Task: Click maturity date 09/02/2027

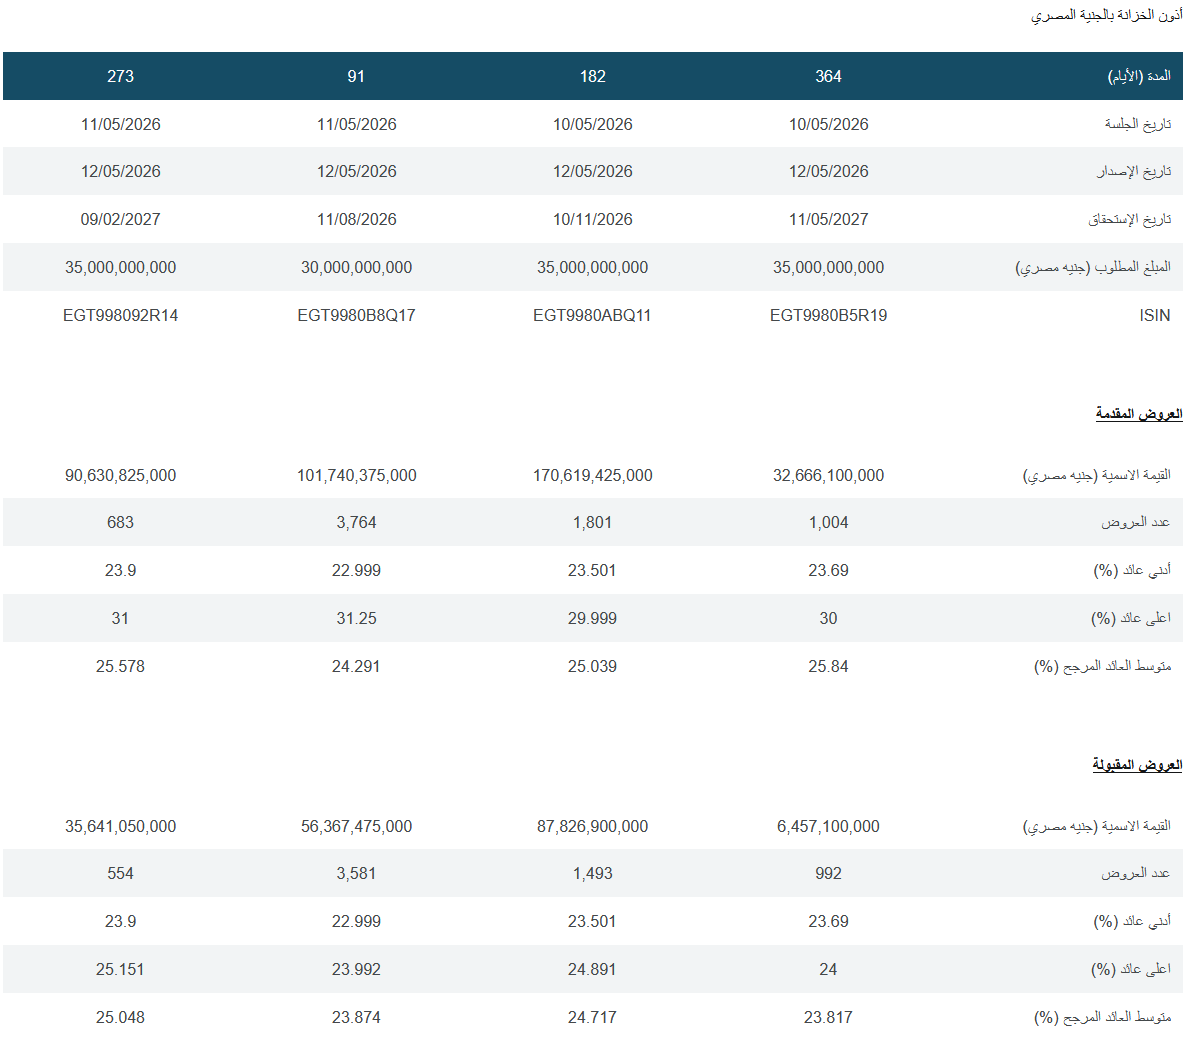Action: (x=120, y=219)
